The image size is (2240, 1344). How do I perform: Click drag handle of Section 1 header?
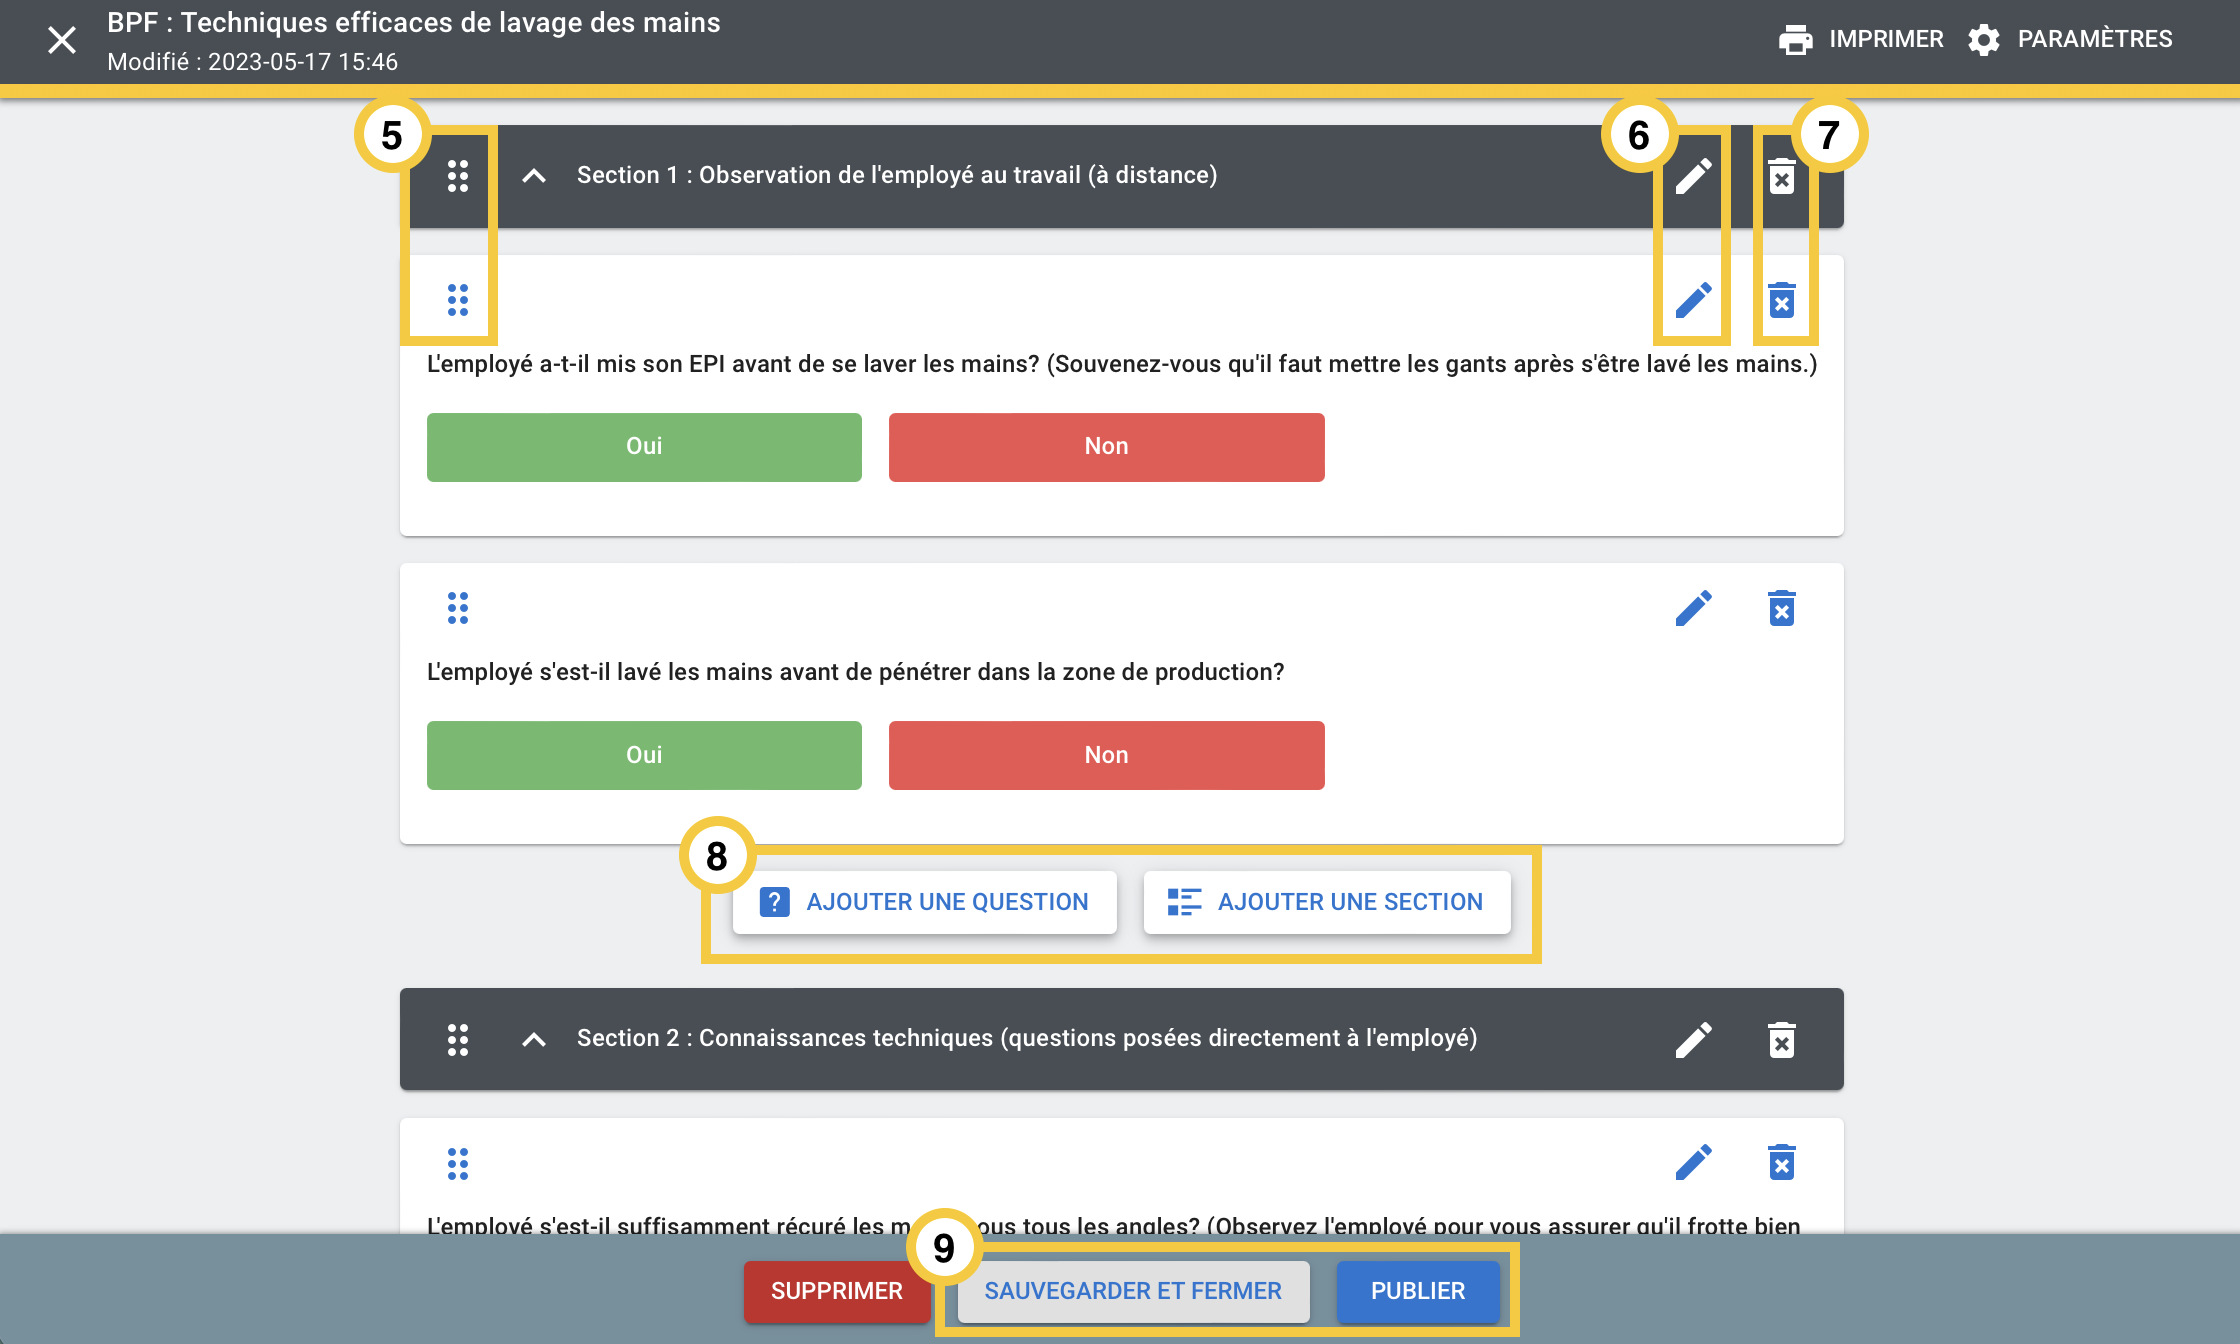click(x=457, y=176)
